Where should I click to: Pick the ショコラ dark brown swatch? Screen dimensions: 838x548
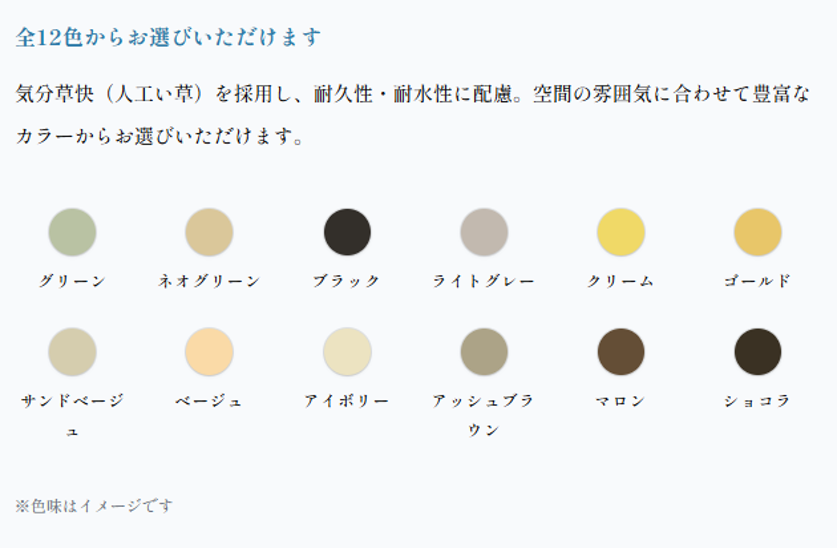click(757, 352)
